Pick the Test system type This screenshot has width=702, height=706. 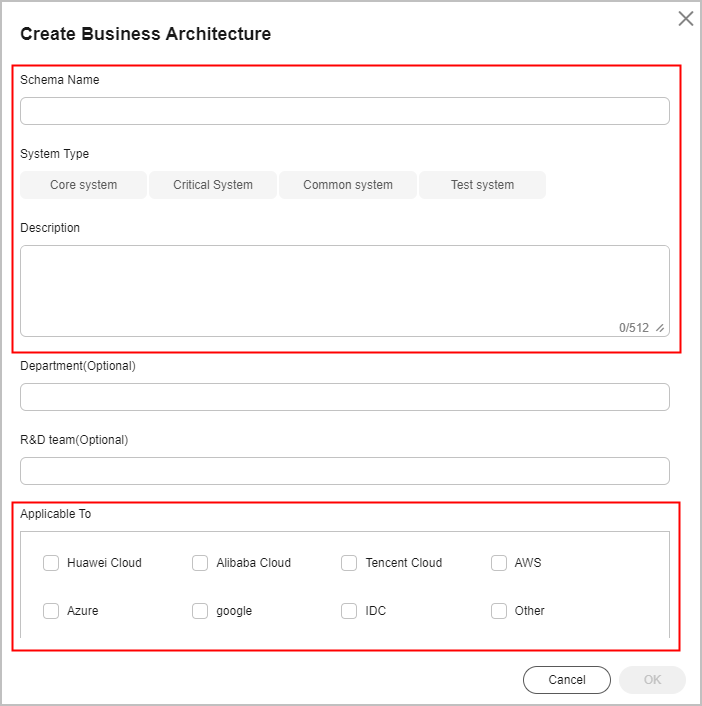[x=482, y=185]
